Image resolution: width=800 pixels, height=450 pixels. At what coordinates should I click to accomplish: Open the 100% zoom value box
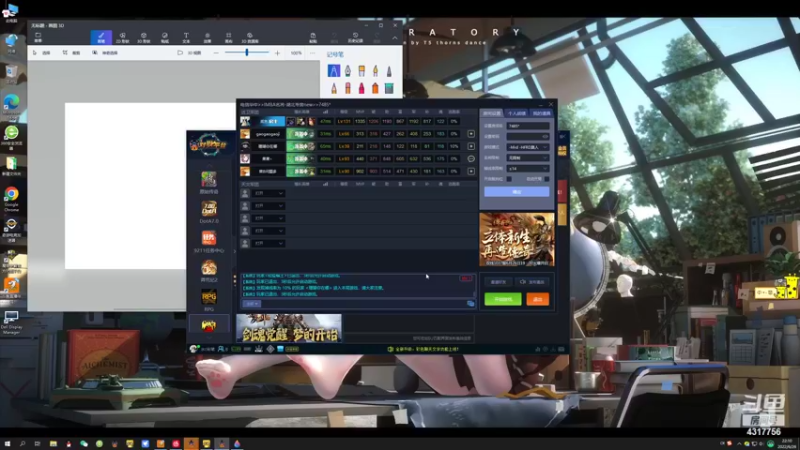296,53
